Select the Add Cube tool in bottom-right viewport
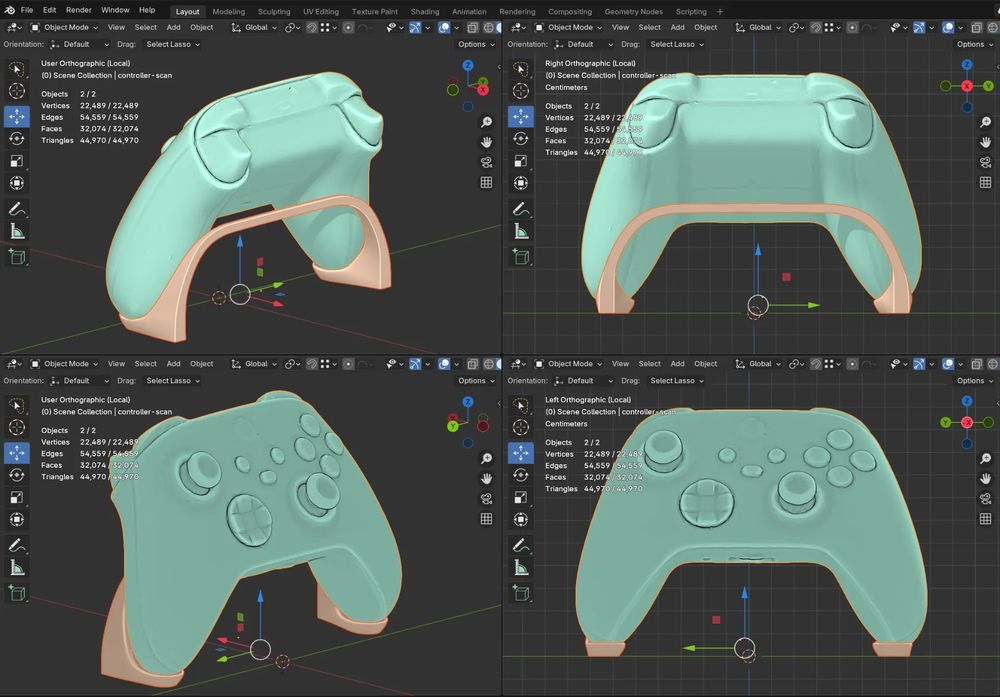The width and height of the screenshot is (1000, 697). coord(521,594)
